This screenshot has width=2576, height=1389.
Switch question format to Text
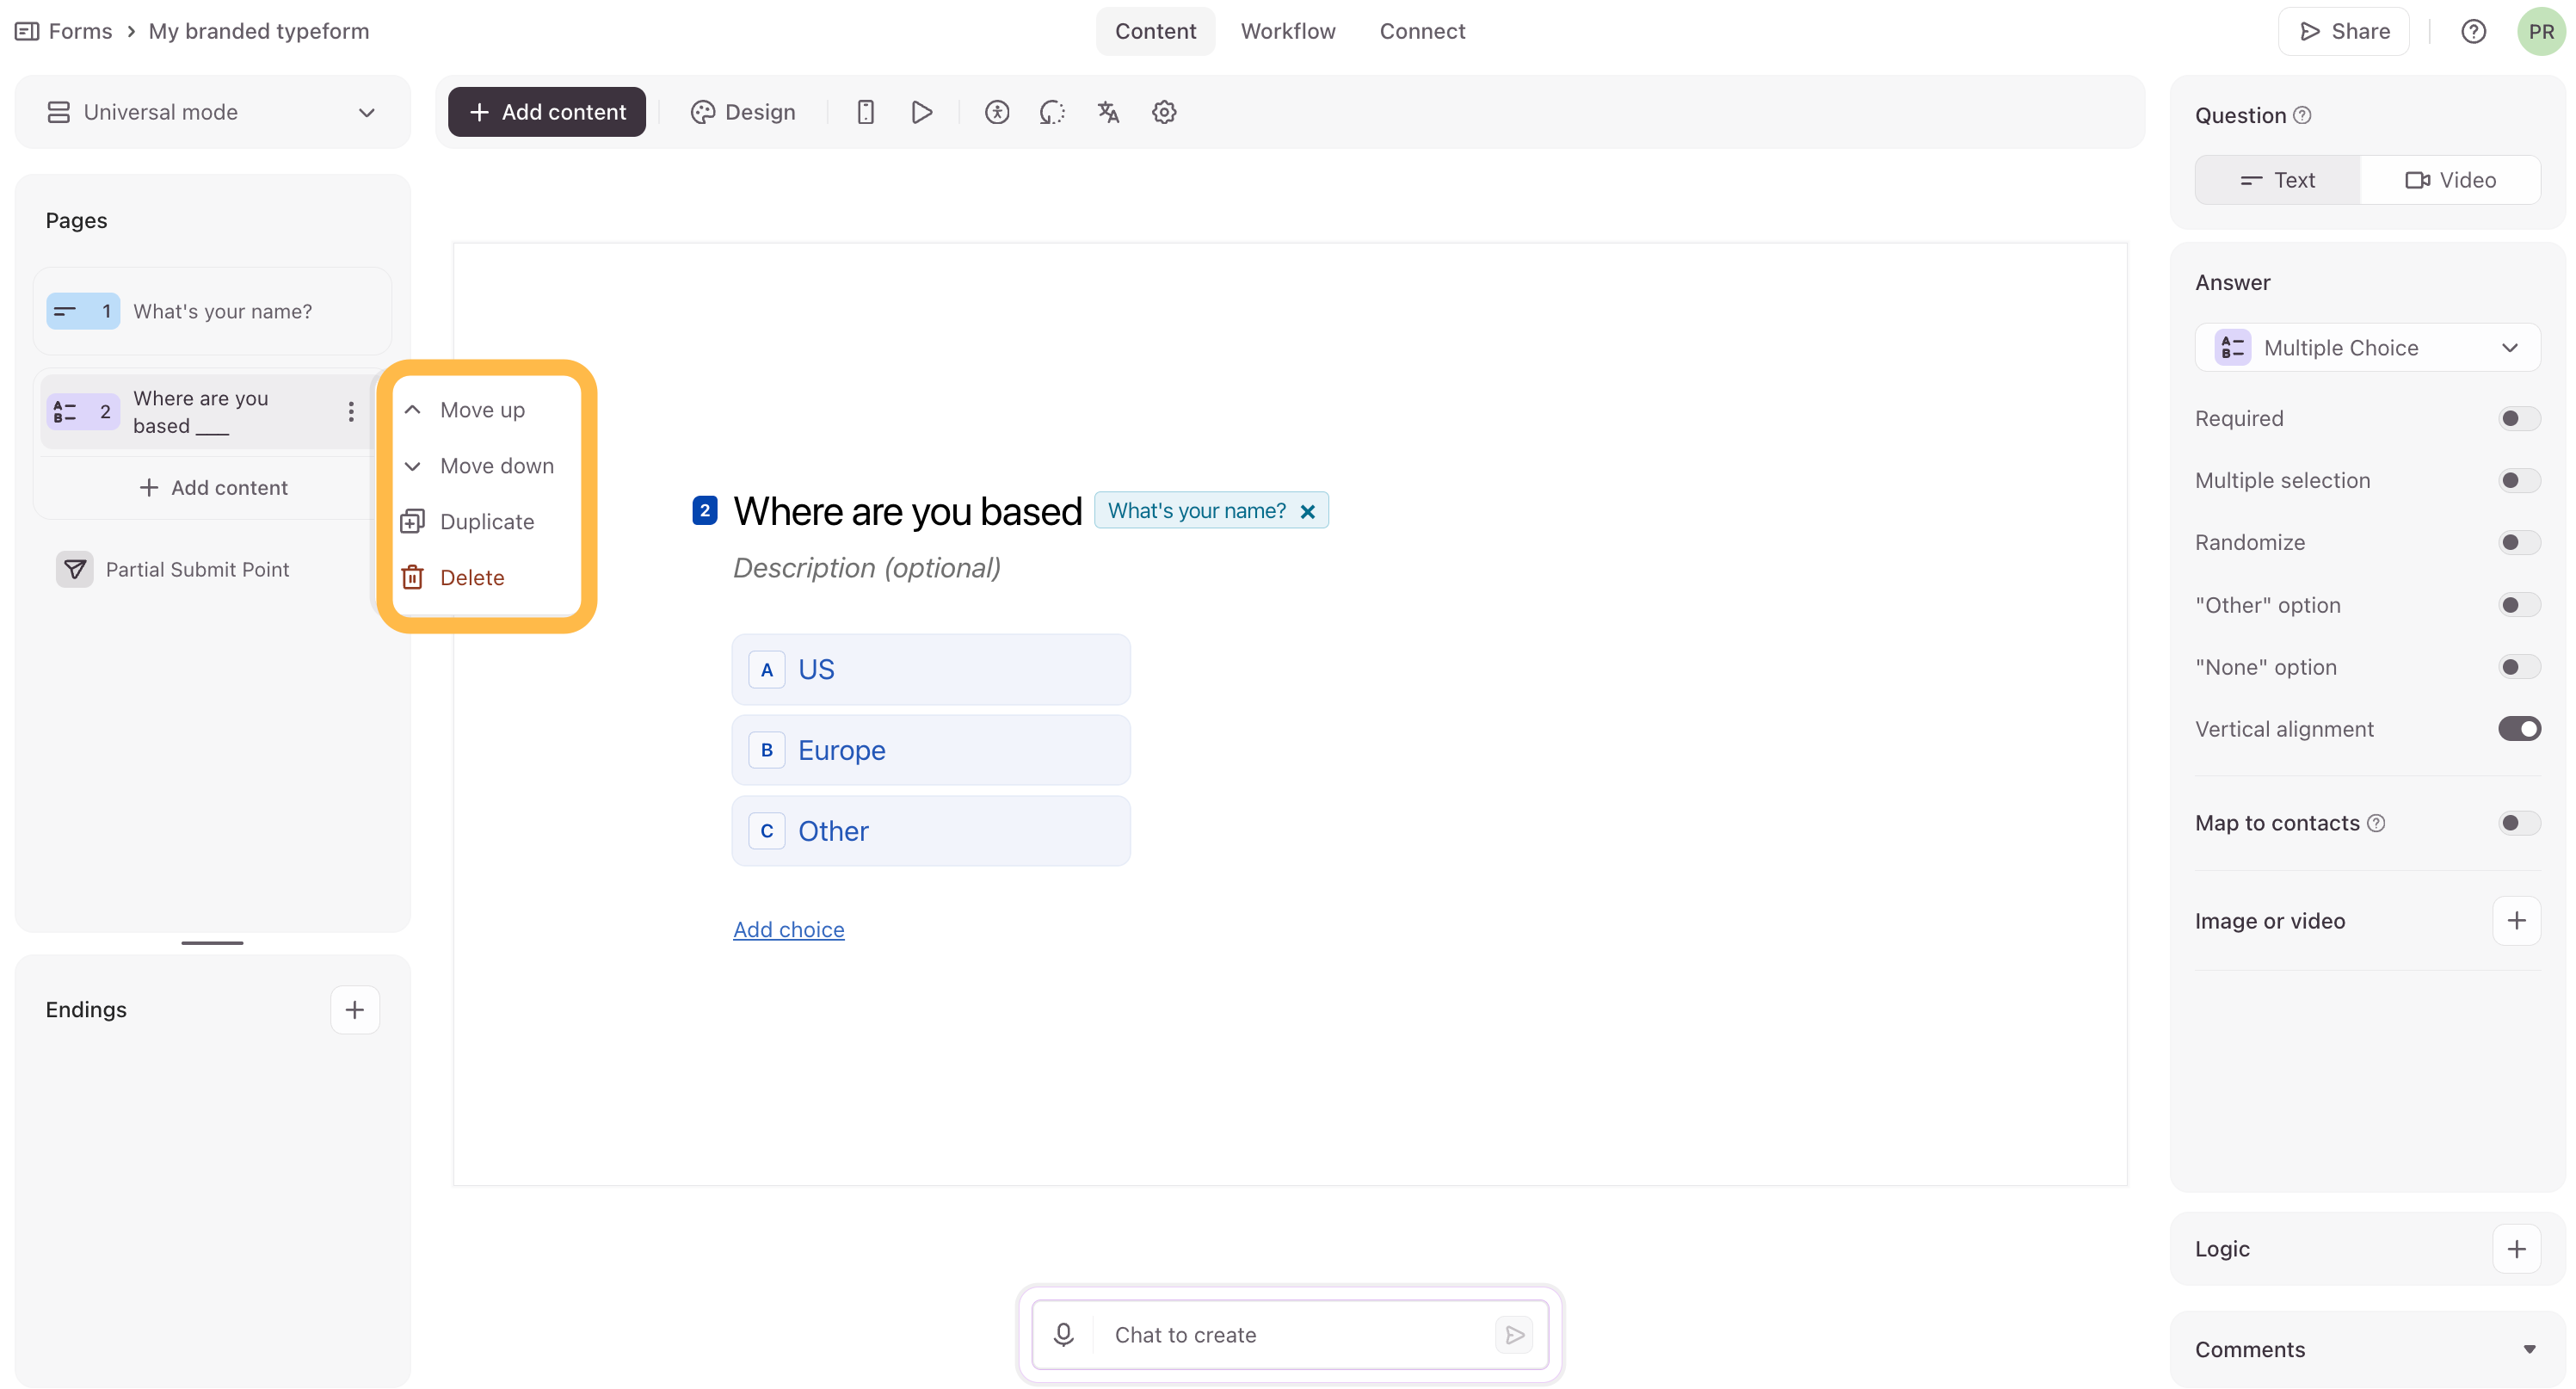click(x=2277, y=180)
